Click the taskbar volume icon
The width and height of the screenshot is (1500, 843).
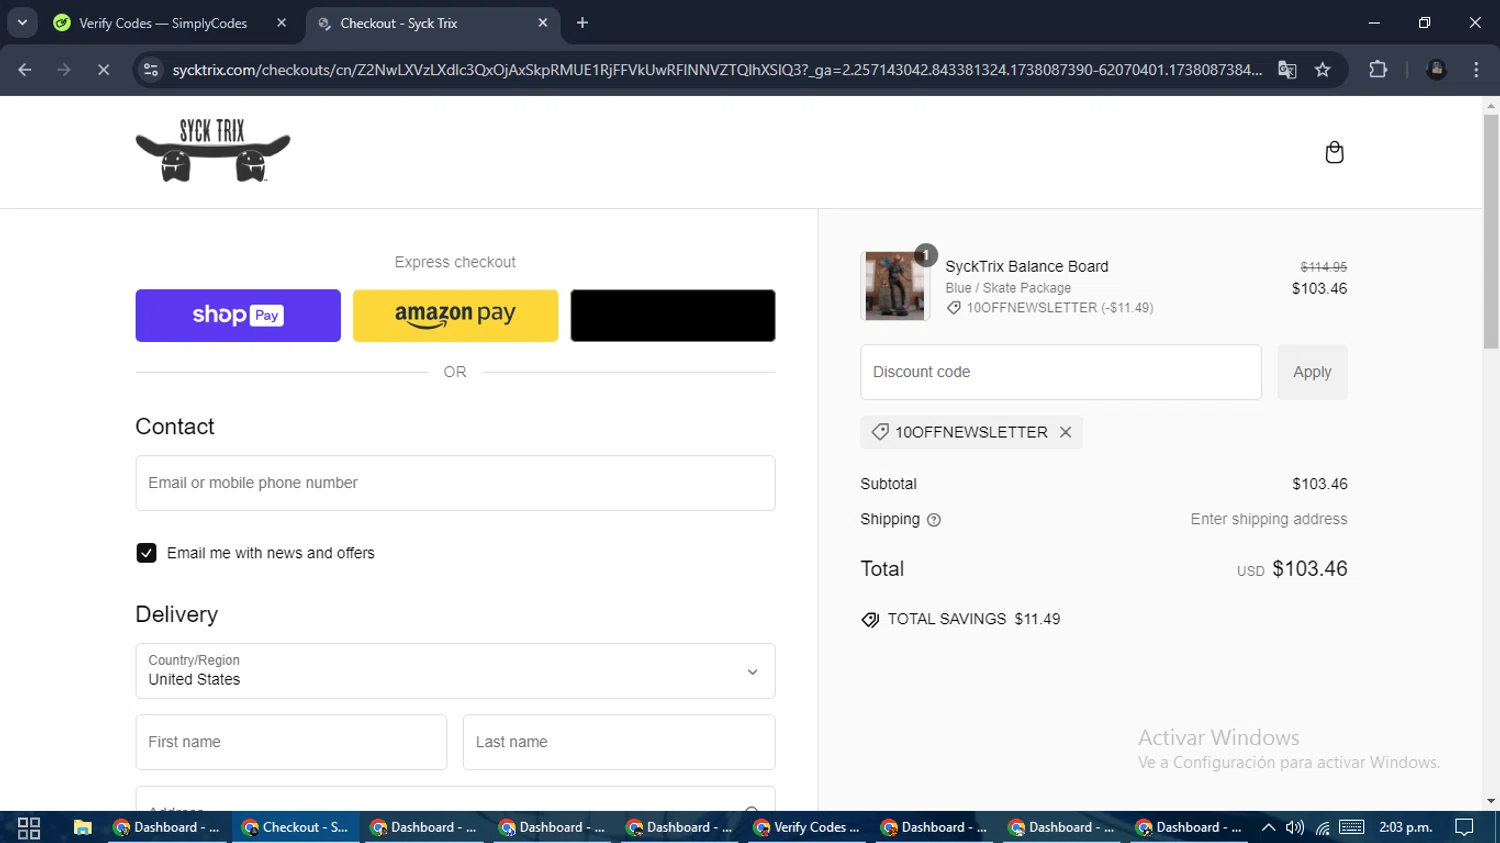pyautogui.click(x=1295, y=828)
